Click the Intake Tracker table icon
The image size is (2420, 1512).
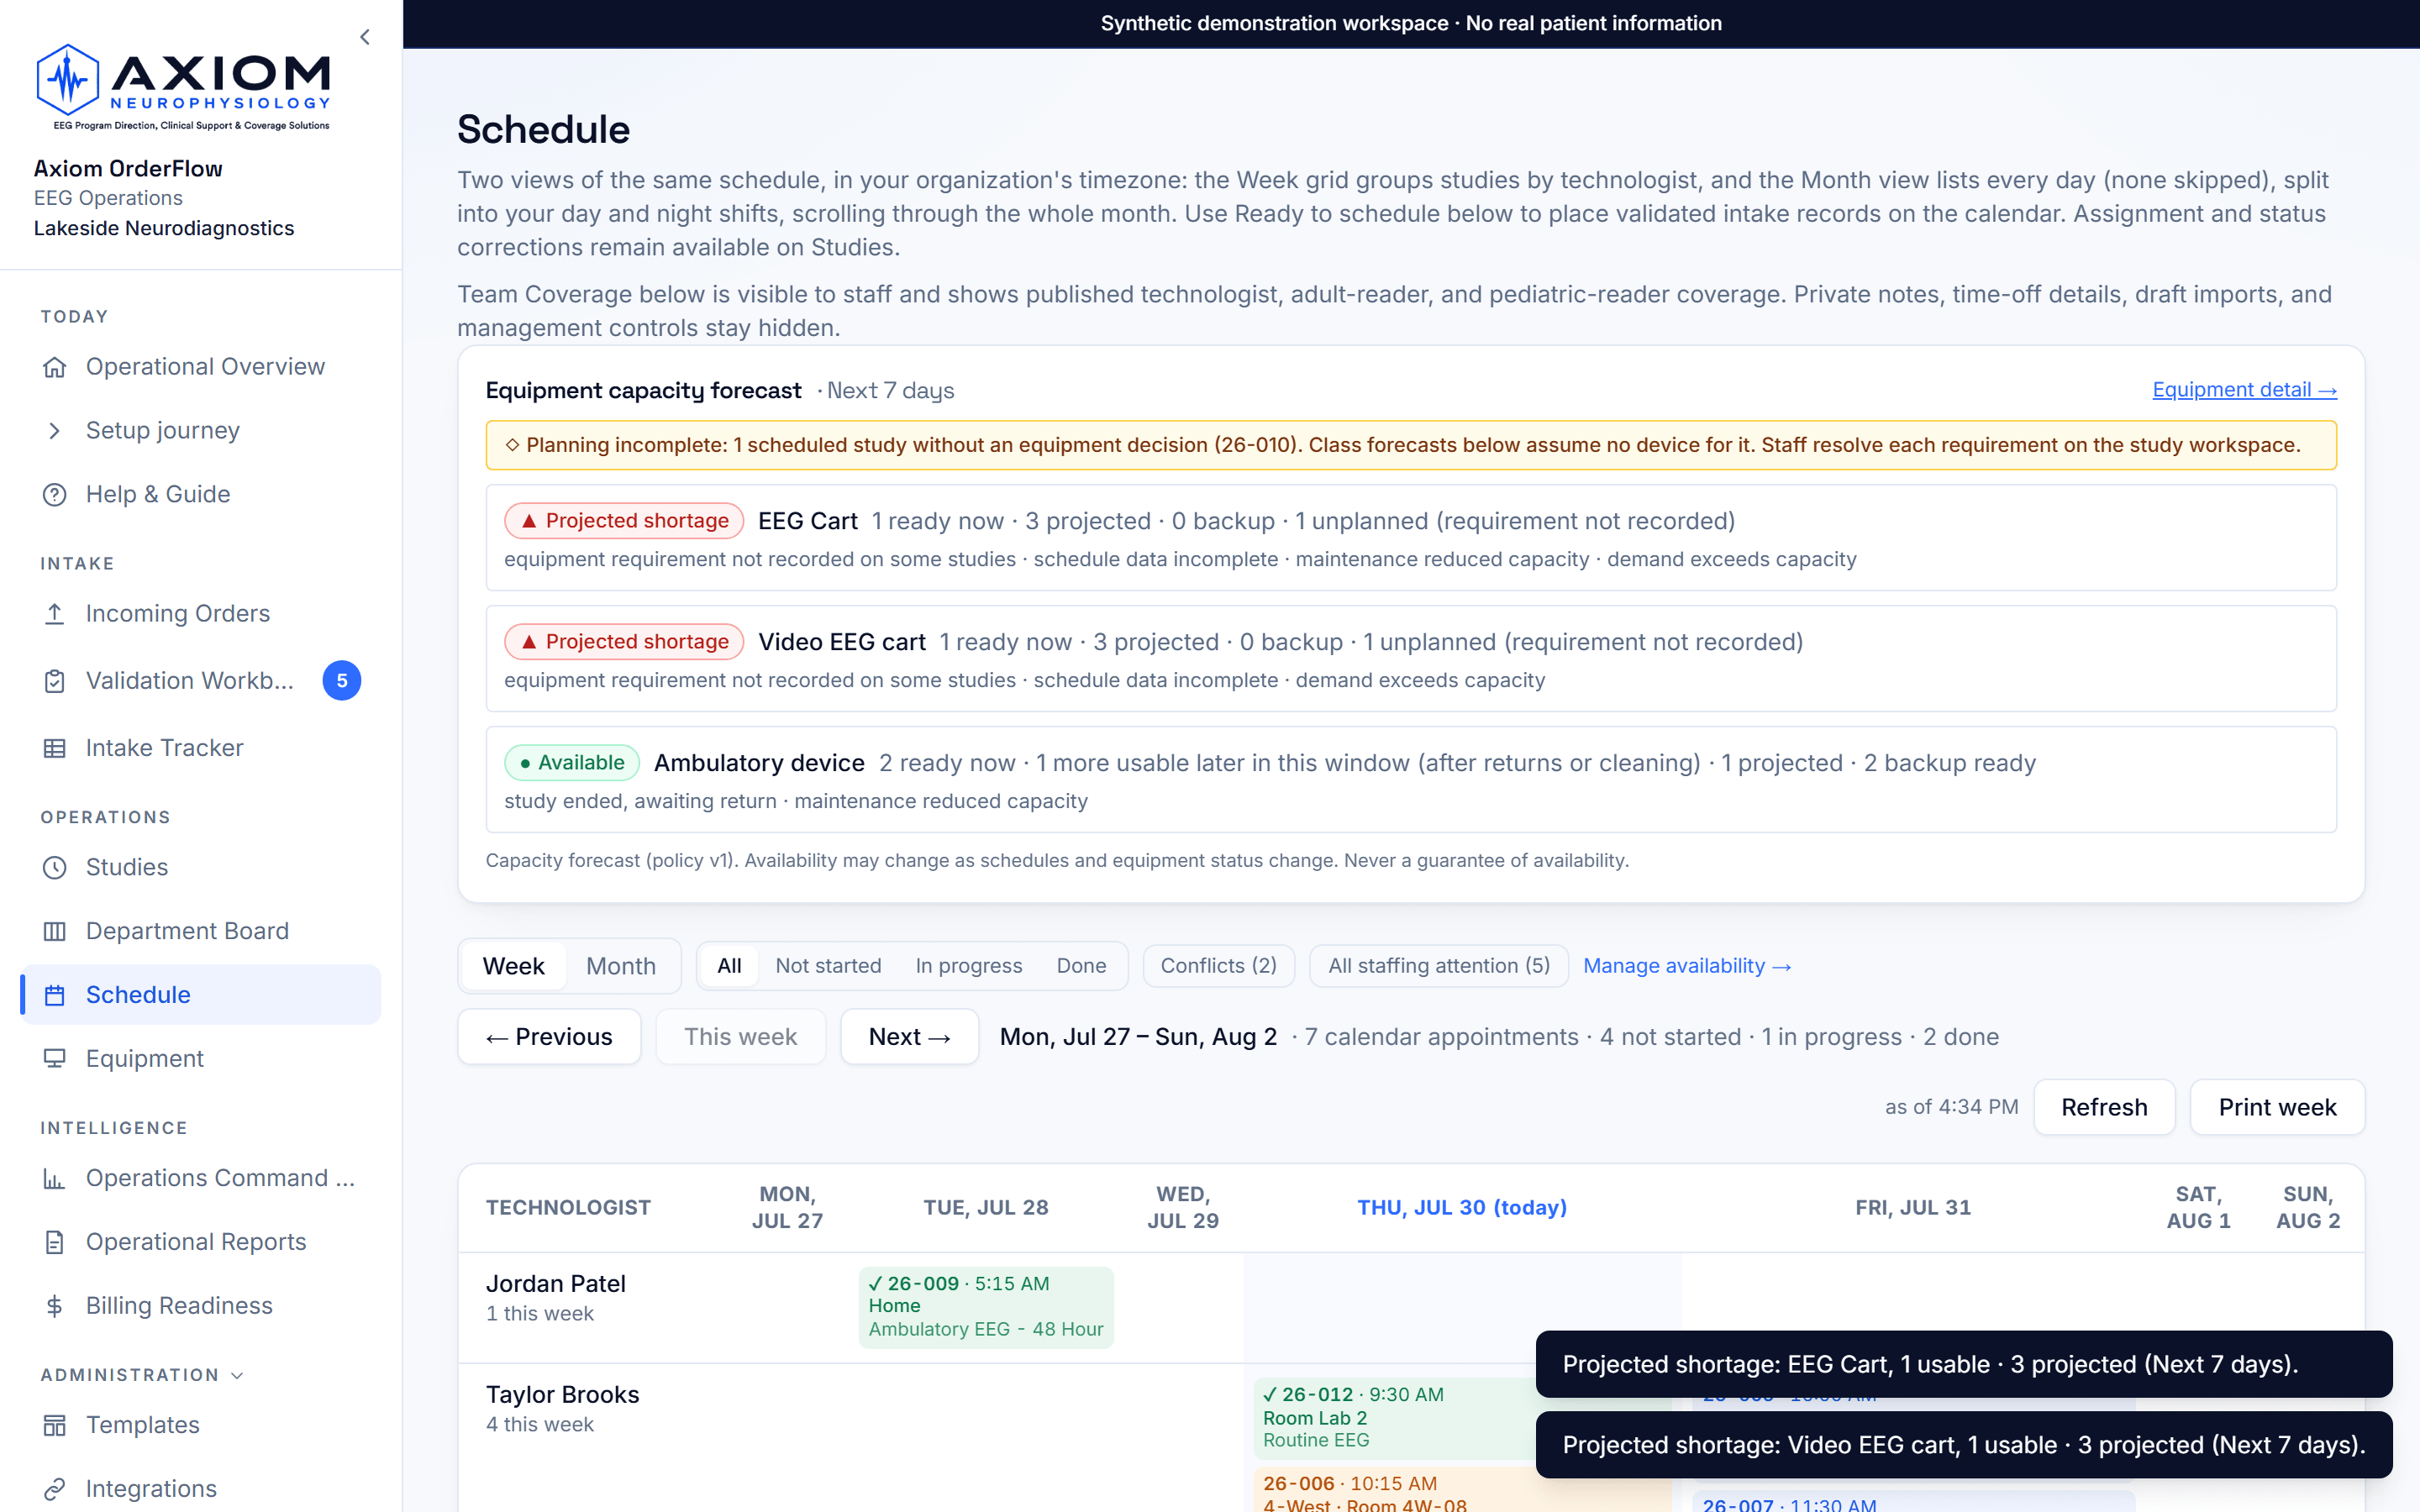[x=55, y=748]
